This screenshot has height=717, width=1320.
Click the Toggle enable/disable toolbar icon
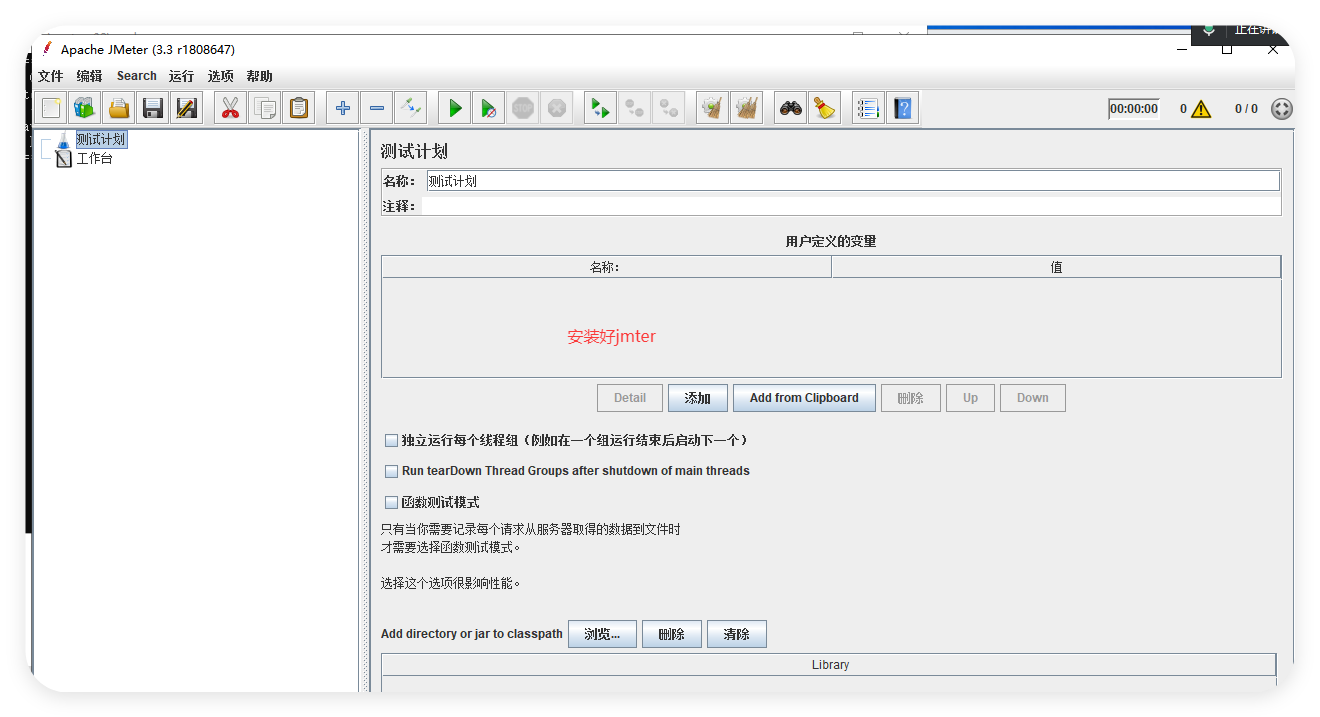(410, 108)
